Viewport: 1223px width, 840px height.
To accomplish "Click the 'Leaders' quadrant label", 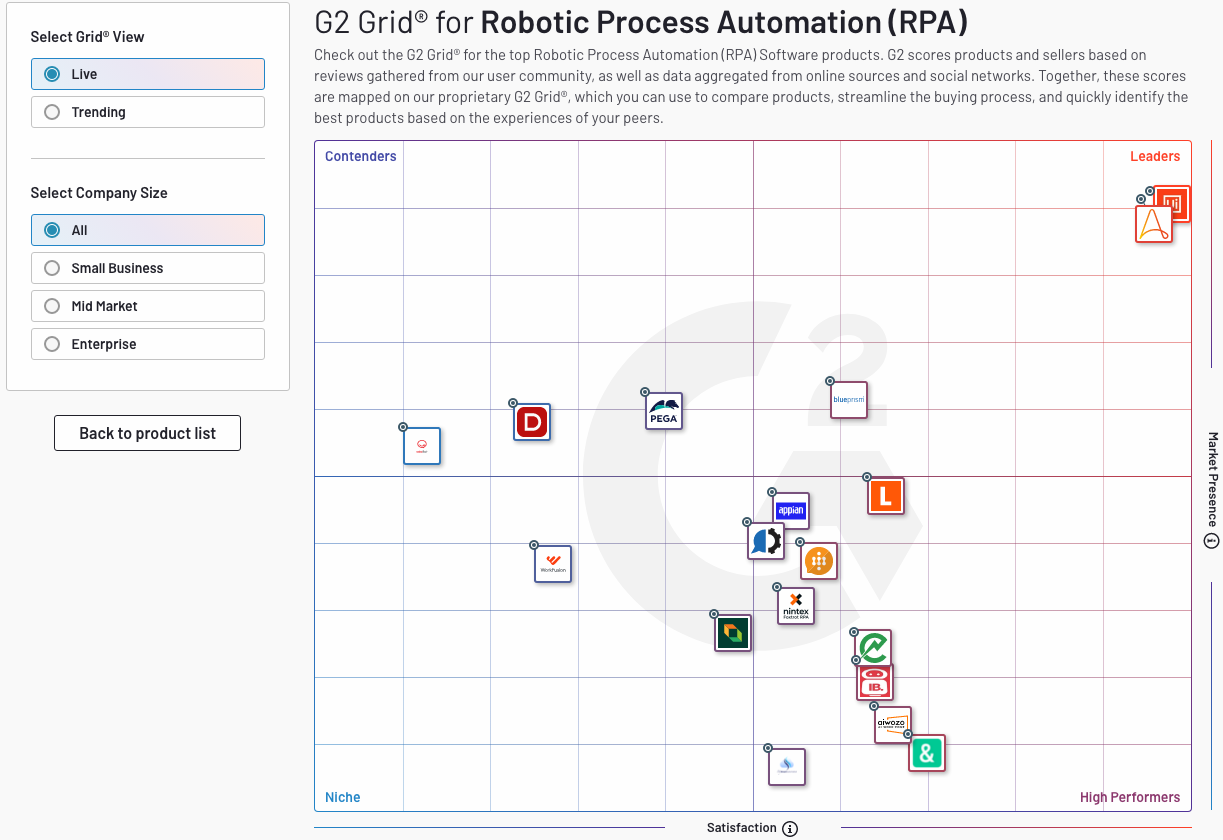I will coord(1155,156).
